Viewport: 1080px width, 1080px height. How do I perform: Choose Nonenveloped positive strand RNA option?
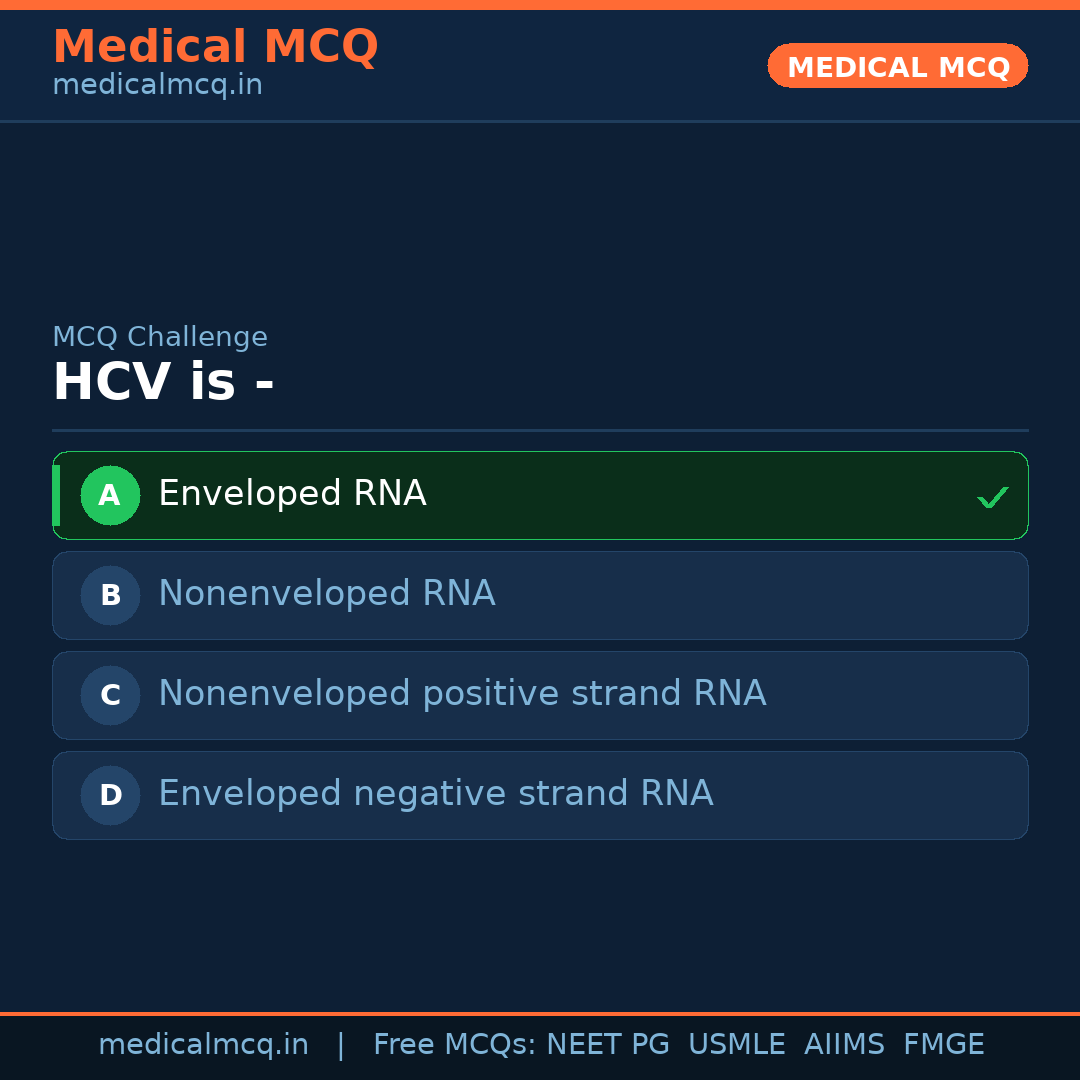[462, 694]
